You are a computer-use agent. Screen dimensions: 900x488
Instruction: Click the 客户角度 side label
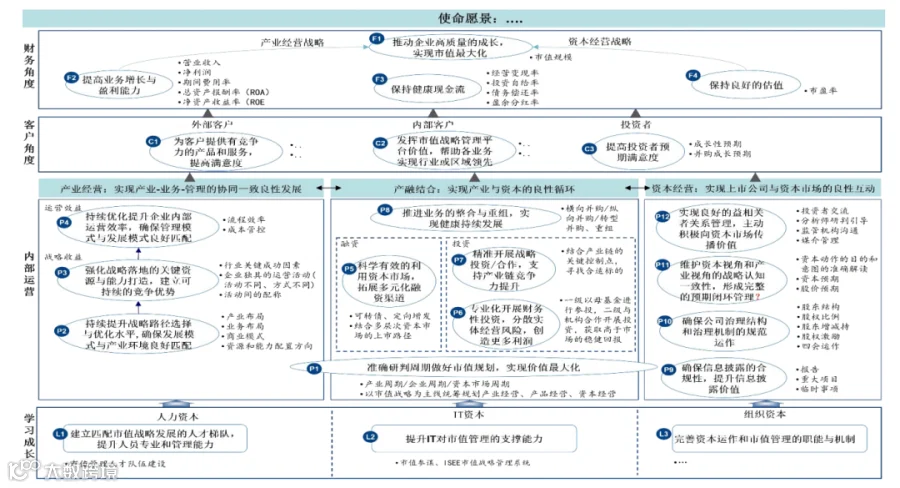[x=29, y=143]
